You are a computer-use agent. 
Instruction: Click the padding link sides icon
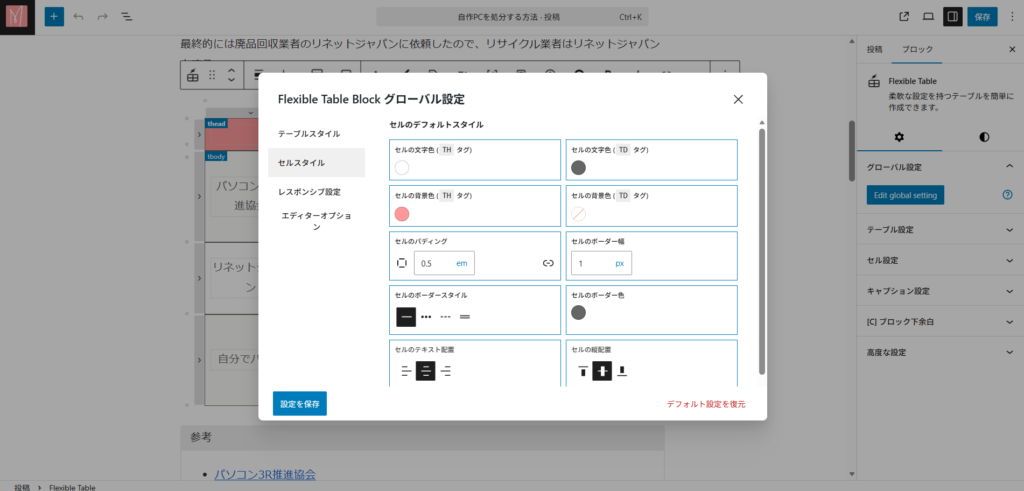tap(548, 263)
